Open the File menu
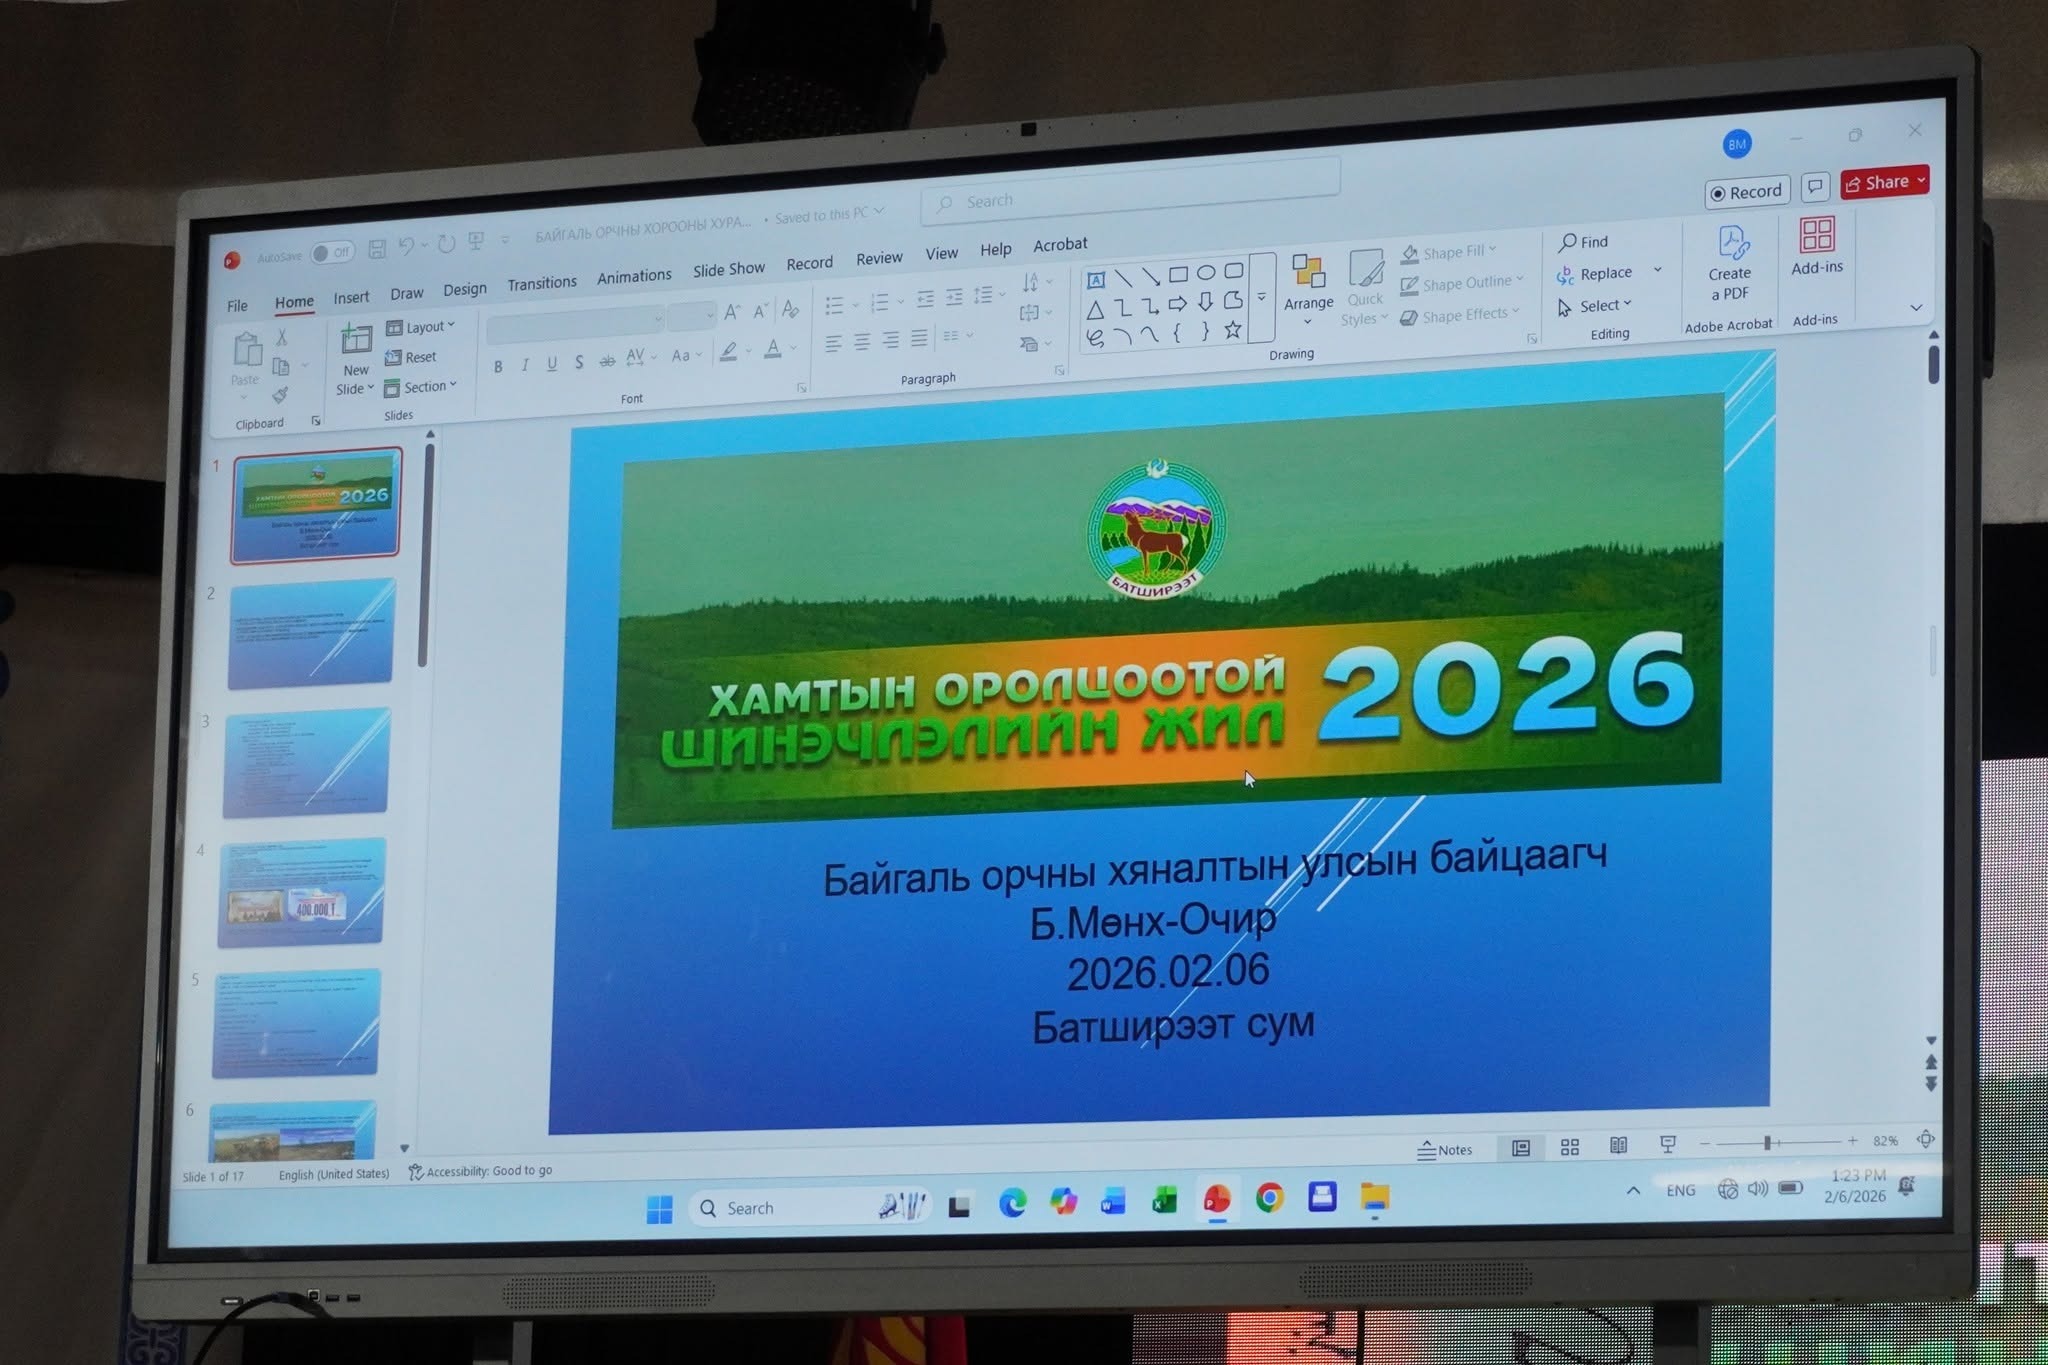This screenshot has width=2048, height=1365. (x=237, y=306)
